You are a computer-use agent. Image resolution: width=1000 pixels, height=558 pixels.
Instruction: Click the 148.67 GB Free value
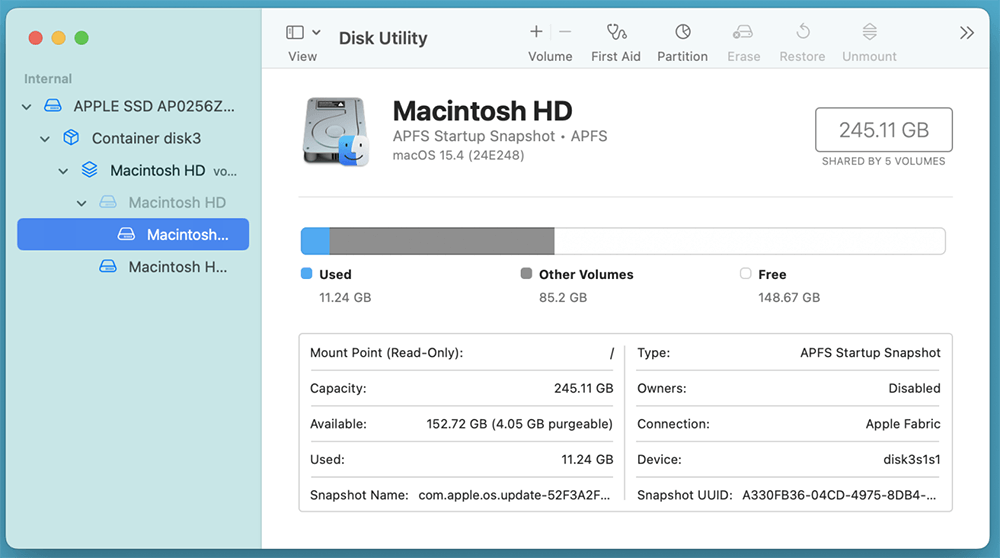point(789,298)
